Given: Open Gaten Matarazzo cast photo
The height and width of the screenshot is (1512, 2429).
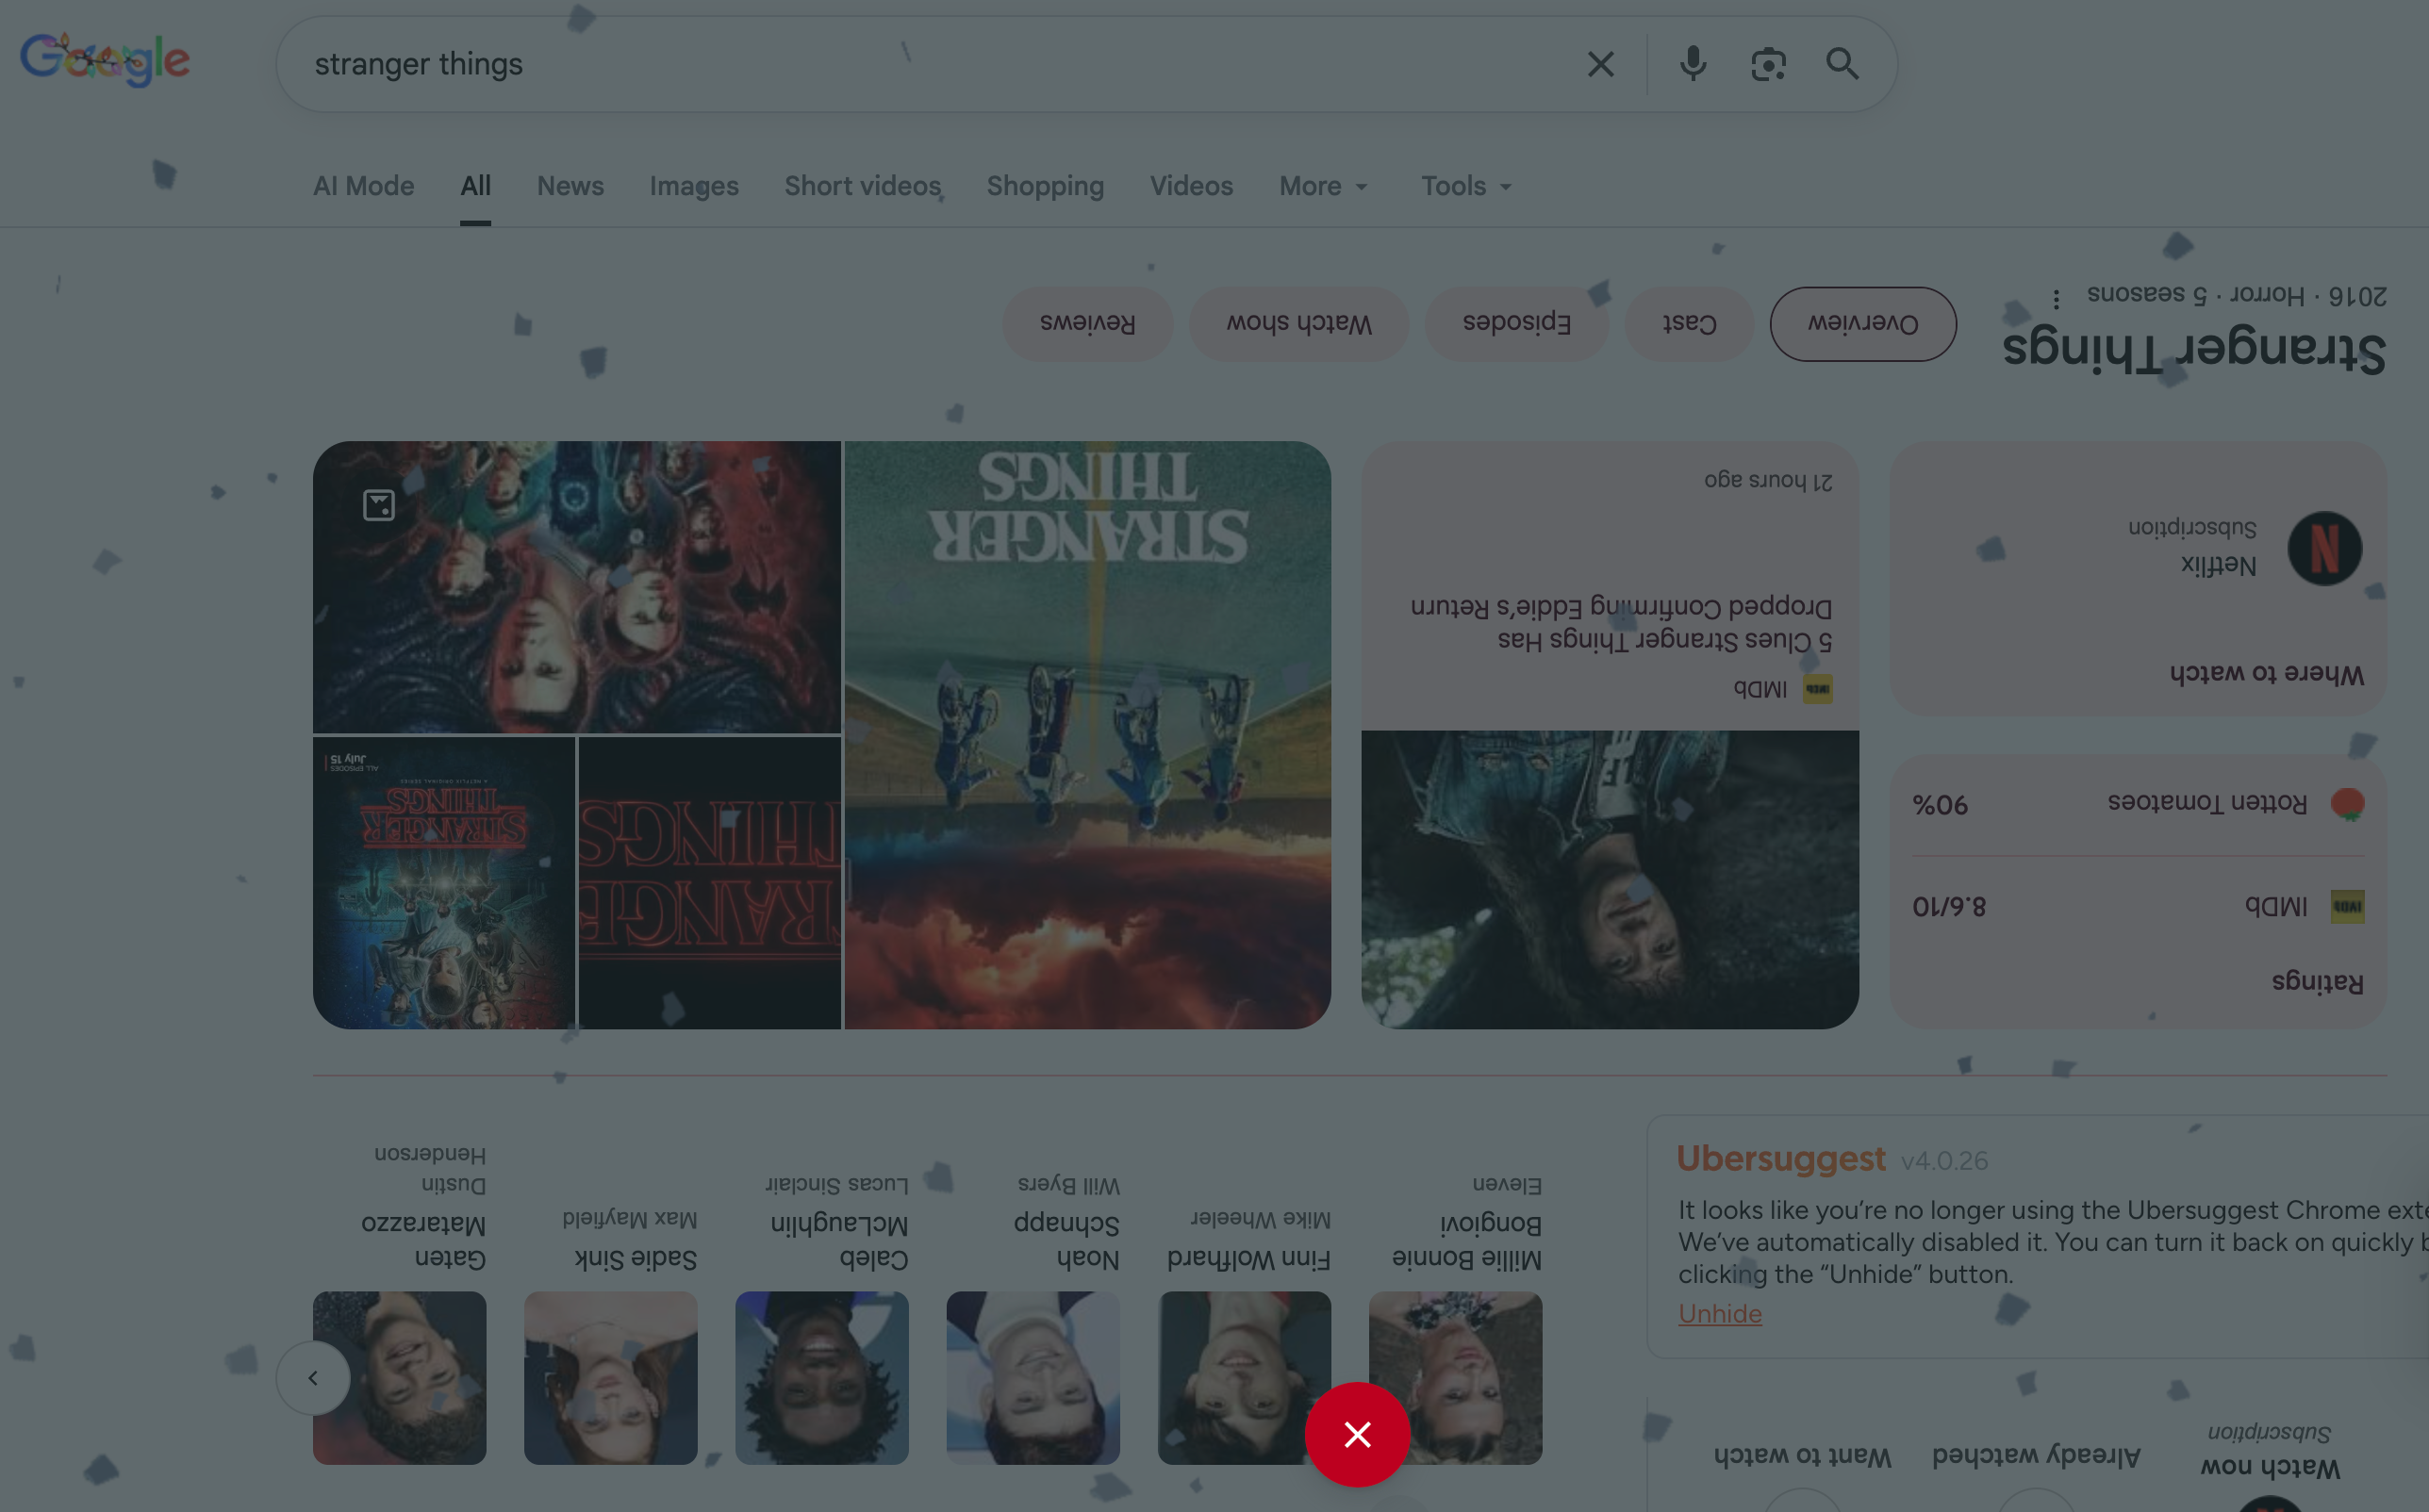Looking at the screenshot, I should (x=400, y=1378).
